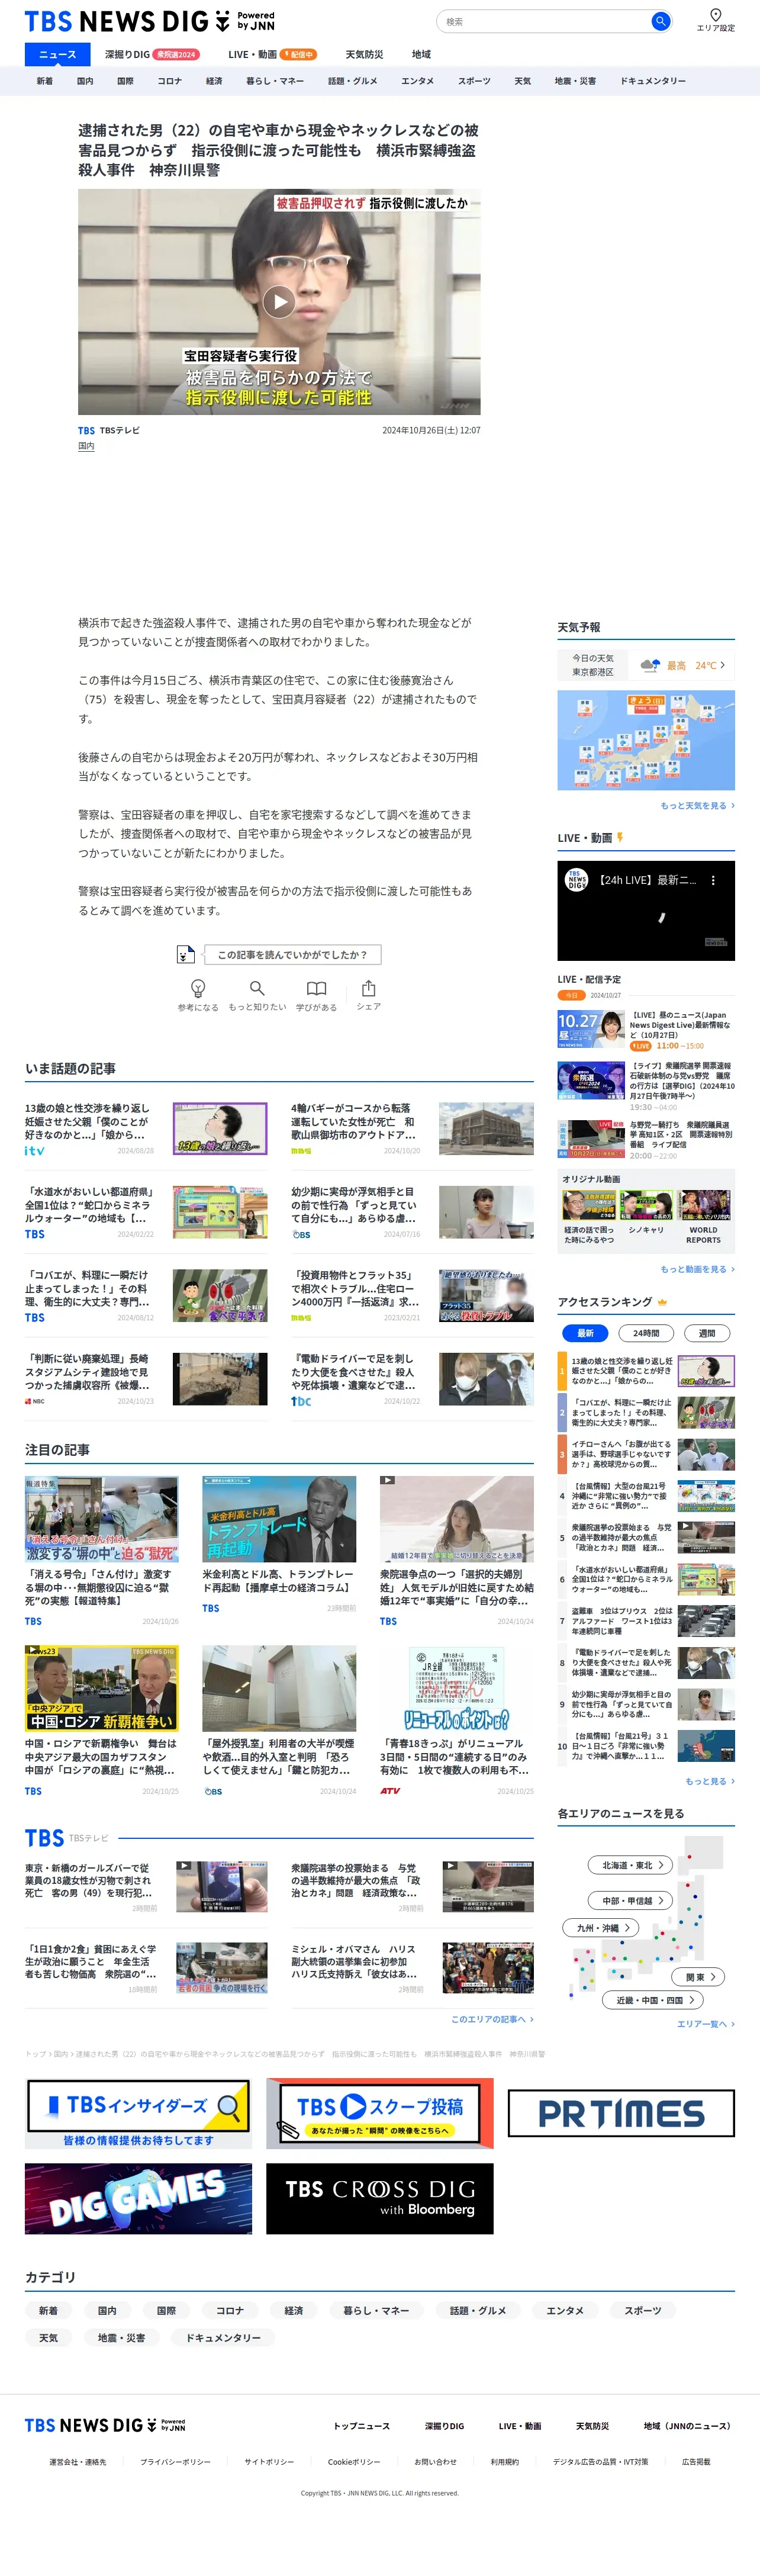Select the 週間 ranking filter

pos(707,1333)
